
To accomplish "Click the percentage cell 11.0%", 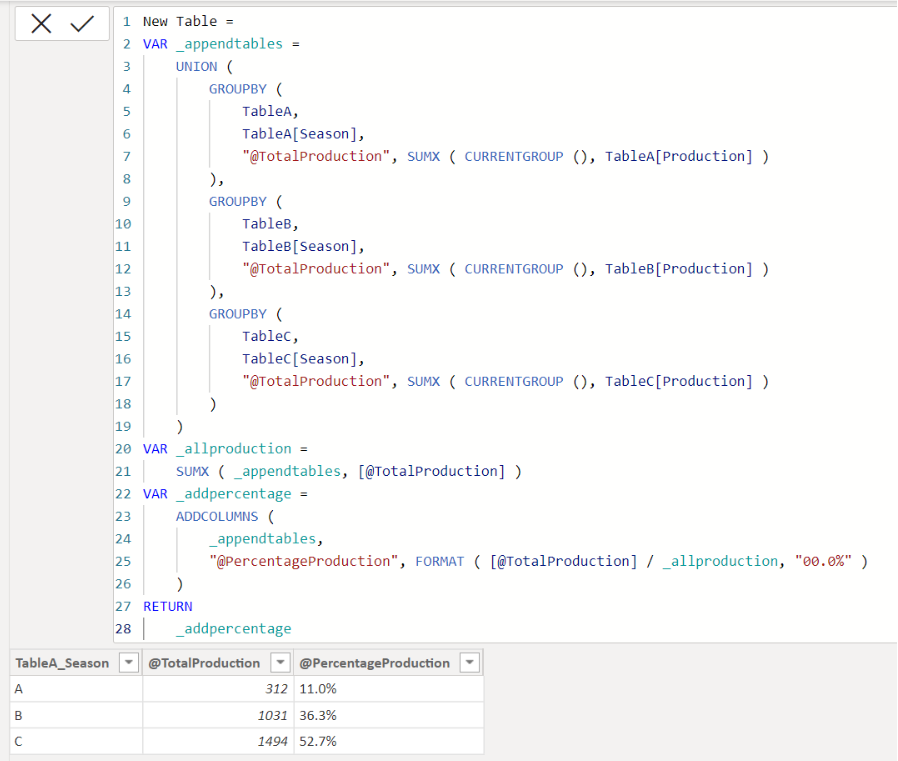I will tap(389, 689).
